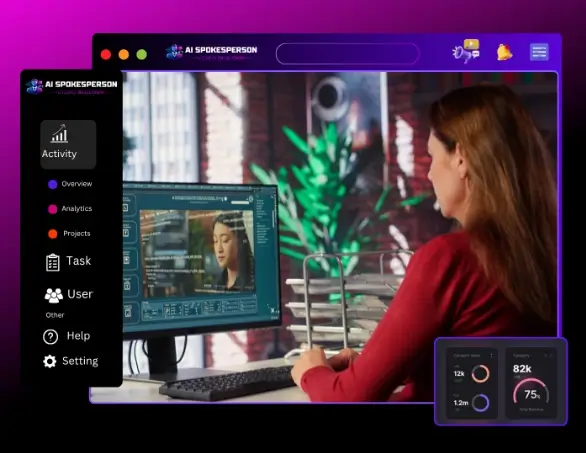This screenshot has width=586, height=453.
Task: Open the hamburger menu icon at top right
Action: tap(539, 52)
